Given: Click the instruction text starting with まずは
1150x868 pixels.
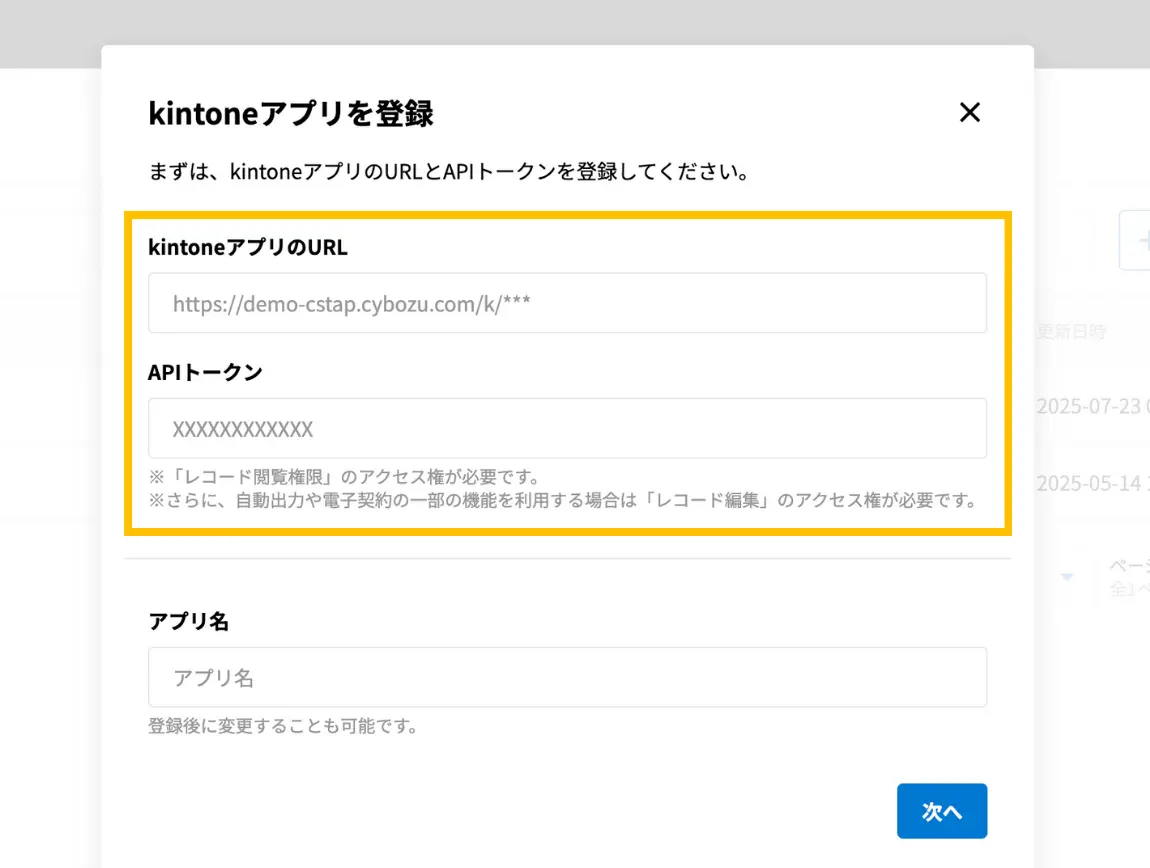Looking at the screenshot, I should 450,172.
